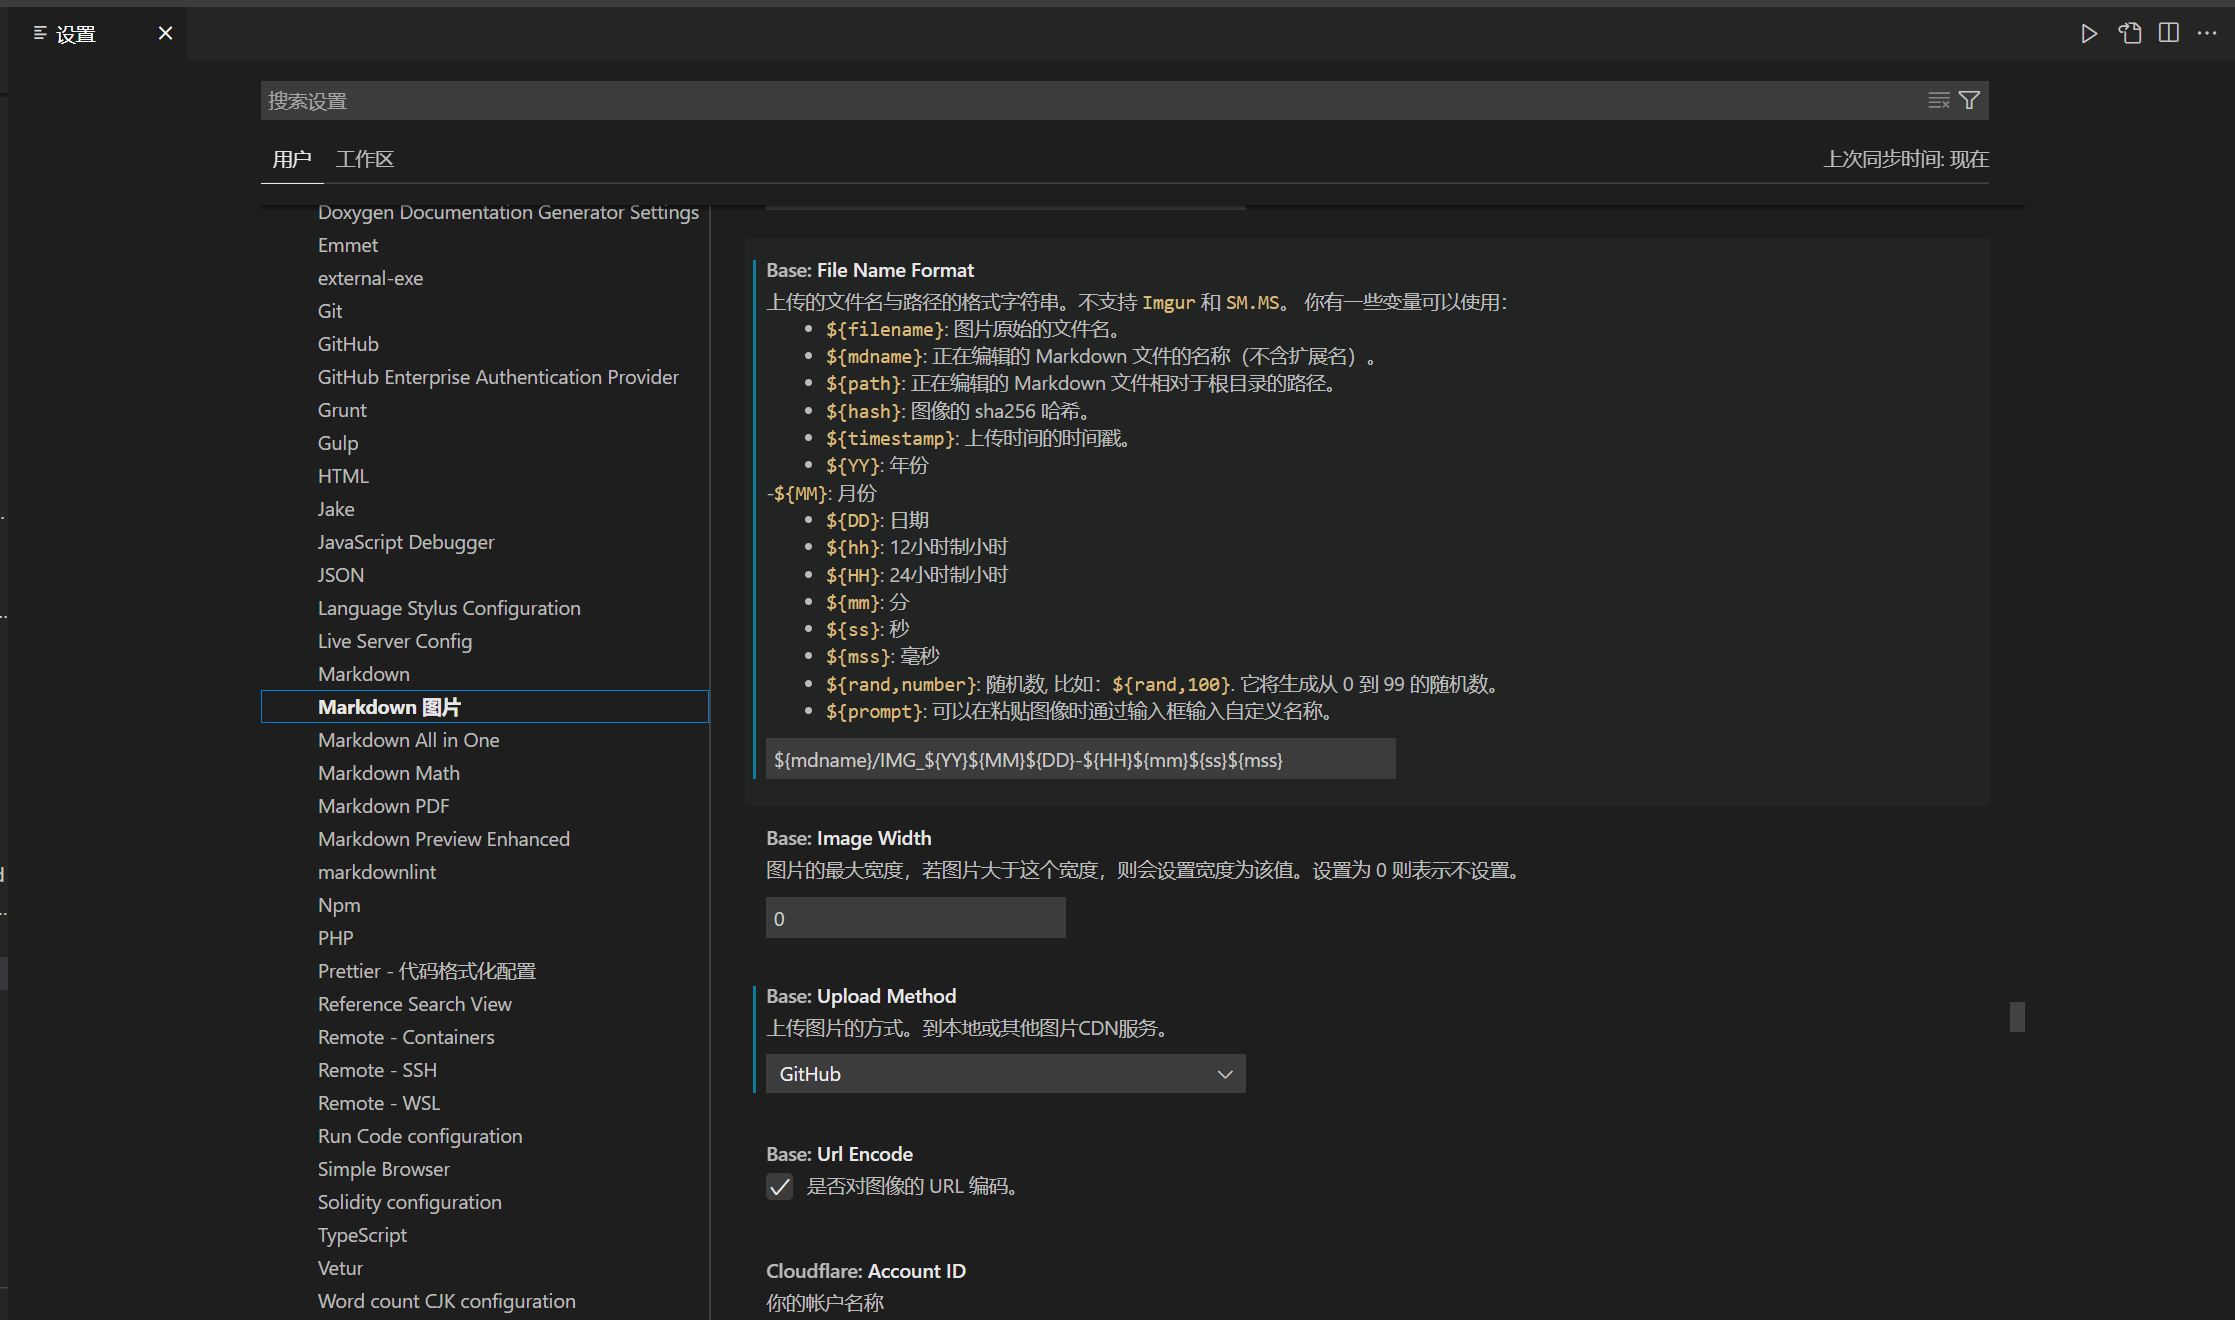Close the 设置 tab
The width and height of the screenshot is (2235, 1320).
[x=165, y=33]
